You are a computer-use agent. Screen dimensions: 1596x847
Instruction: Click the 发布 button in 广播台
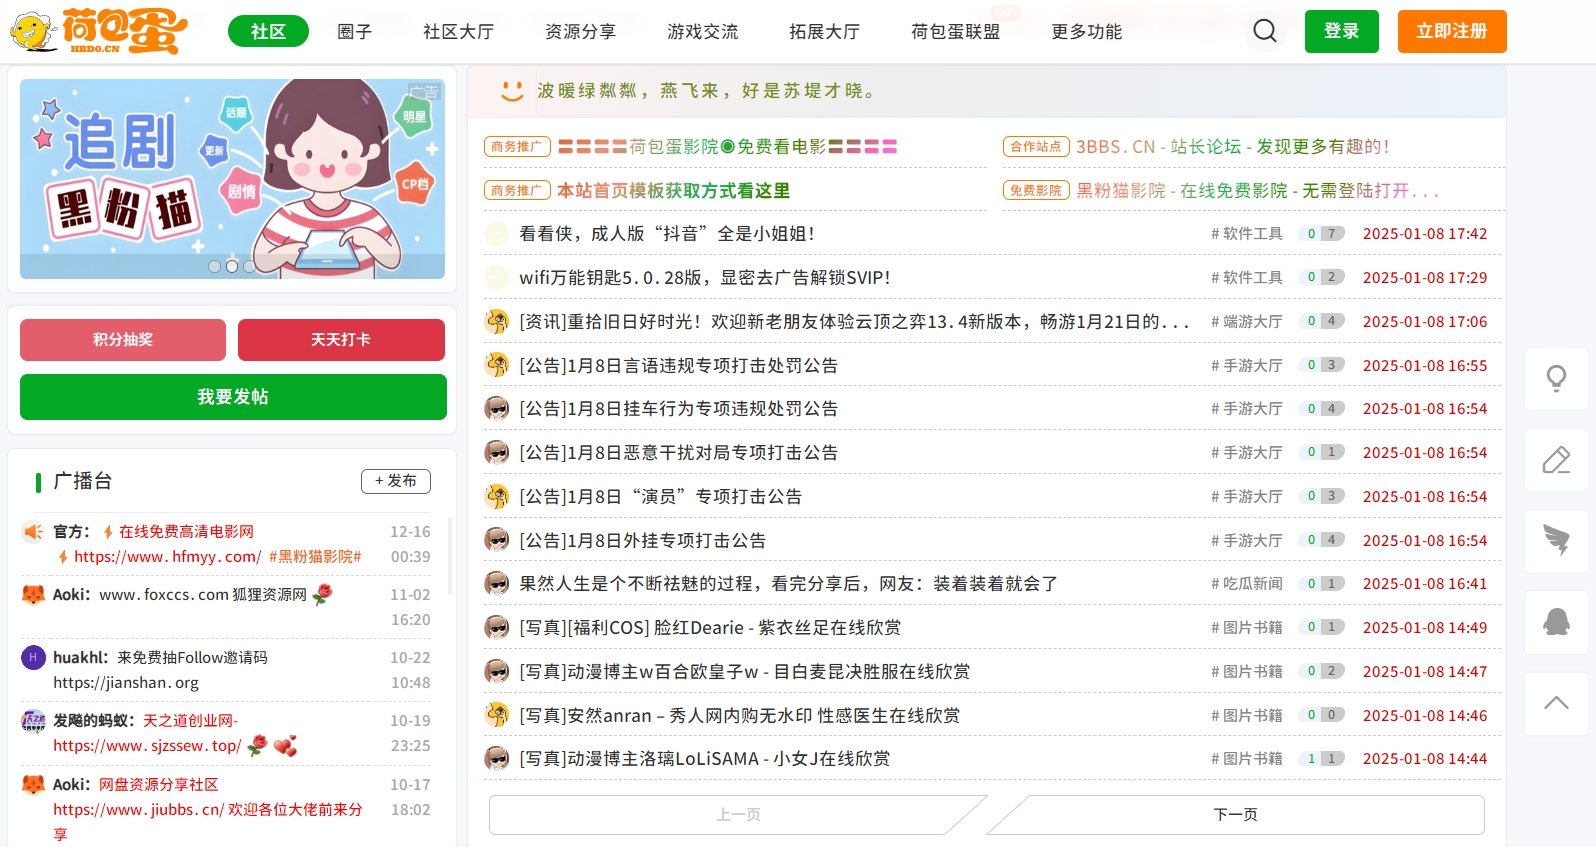coord(396,481)
